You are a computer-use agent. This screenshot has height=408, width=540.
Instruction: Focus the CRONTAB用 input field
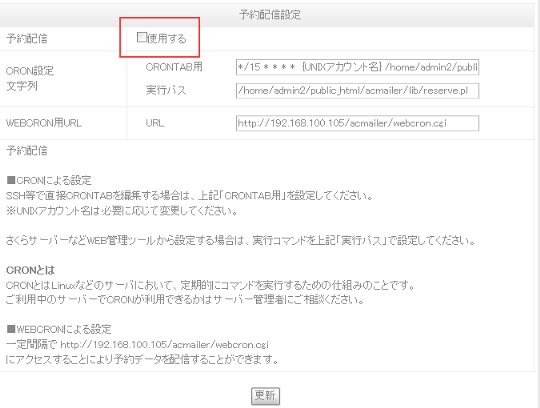pyautogui.click(x=357, y=67)
